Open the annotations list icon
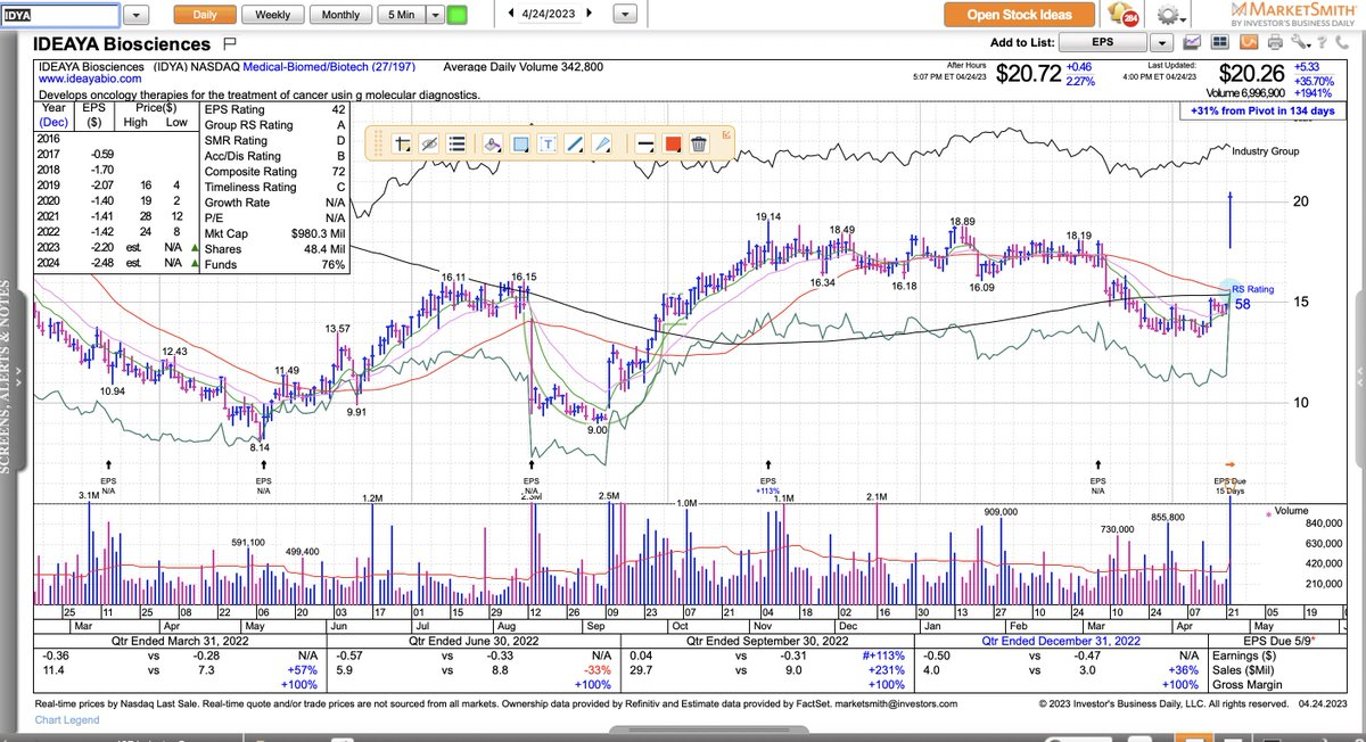Viewport: 1366px width, 742px height. click(x=456, y=144)
